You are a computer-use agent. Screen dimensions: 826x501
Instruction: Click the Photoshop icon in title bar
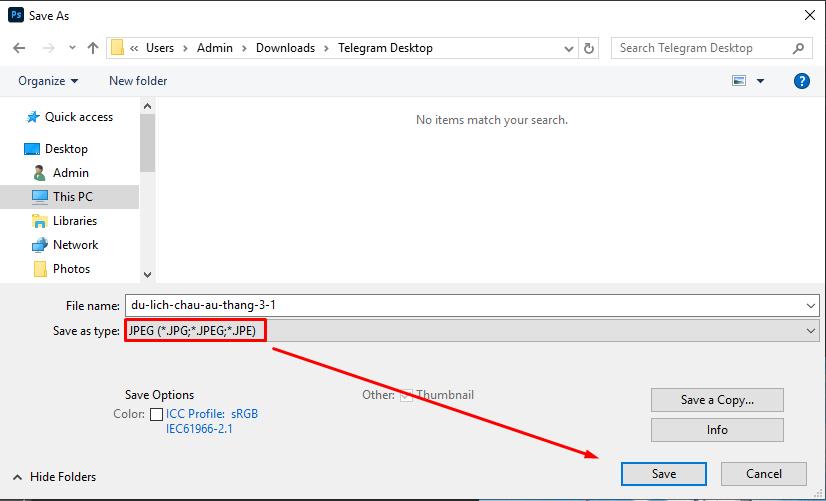pyautogui.click(x=16, y=15)
